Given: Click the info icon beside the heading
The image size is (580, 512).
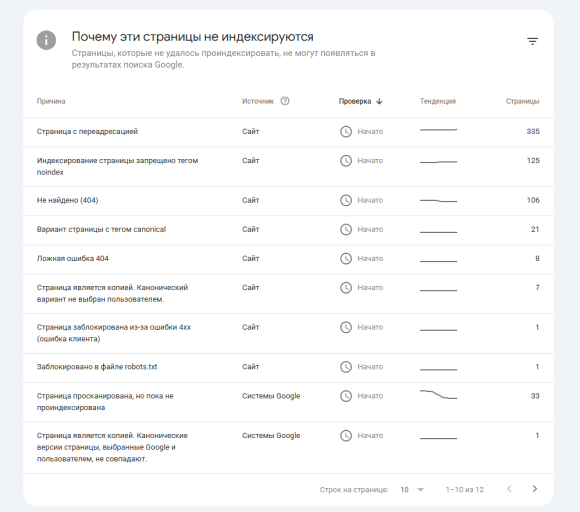Looking at the screenshot, I should pyautogui.click(x=46, y=40).
